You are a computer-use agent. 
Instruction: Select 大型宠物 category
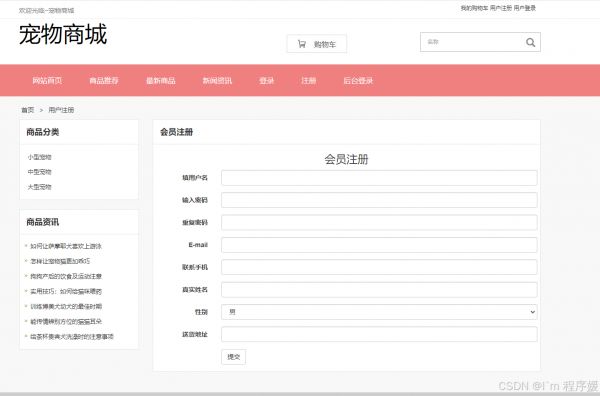(x=39, y=187)
